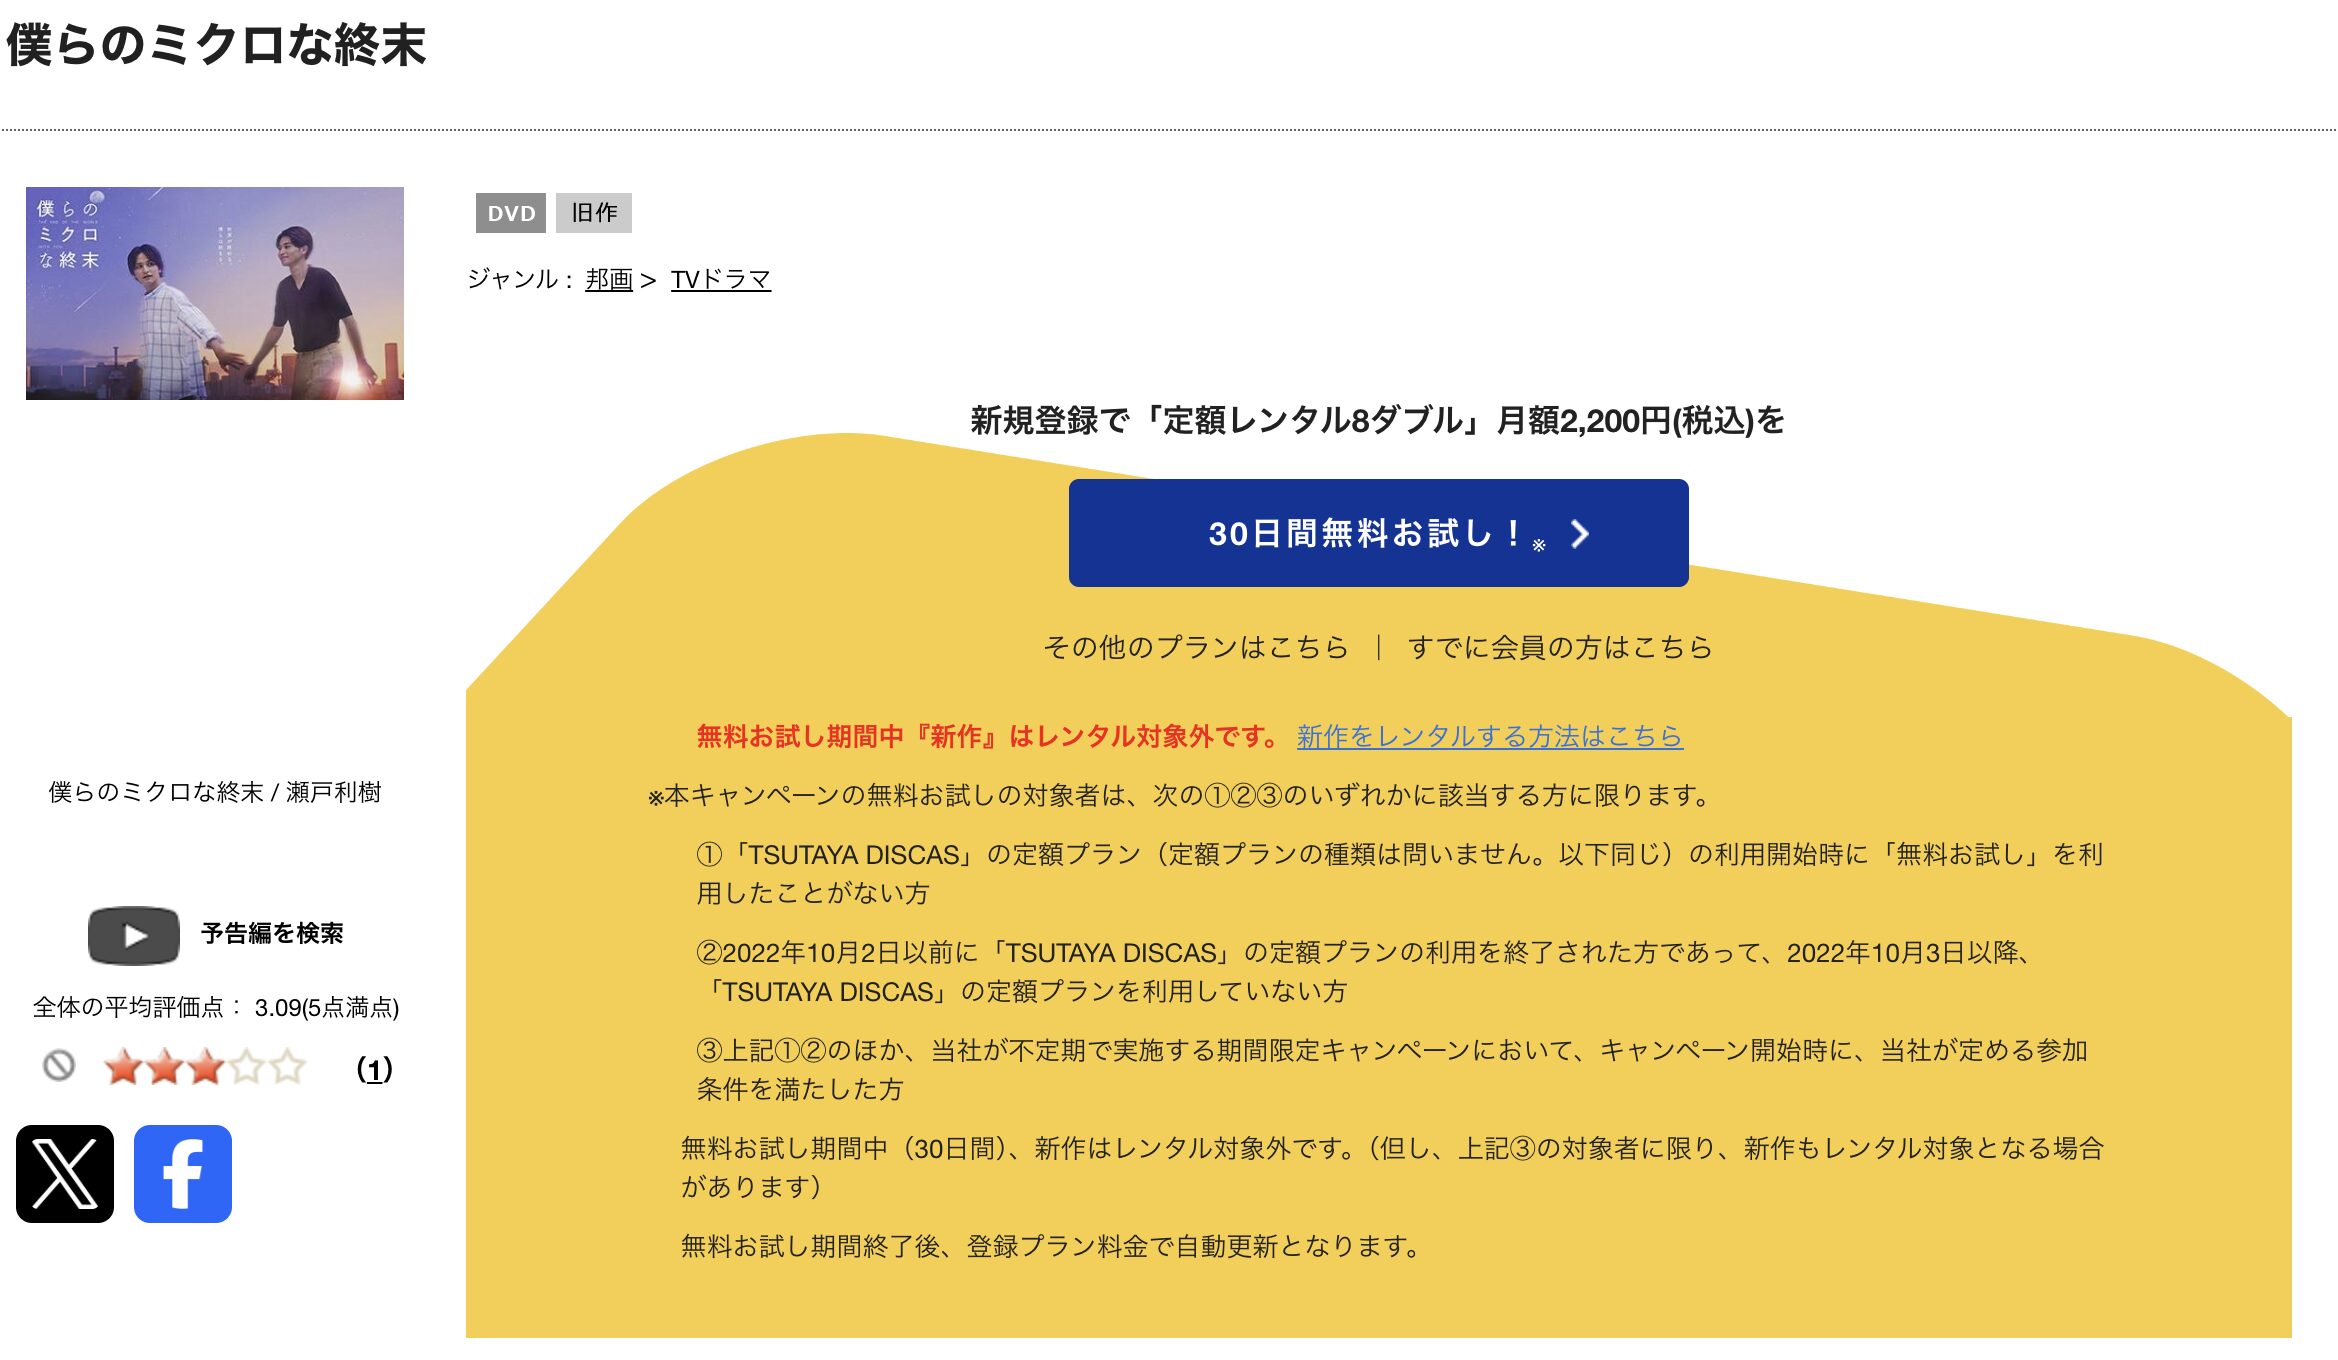Image resolution: width=2338 pixels, height=1360 pixels.
Task: Rate with the first star
Action: coord(124,1067)
